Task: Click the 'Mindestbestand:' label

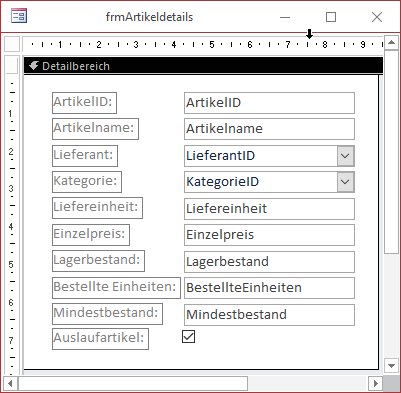Action: (107, 314)
